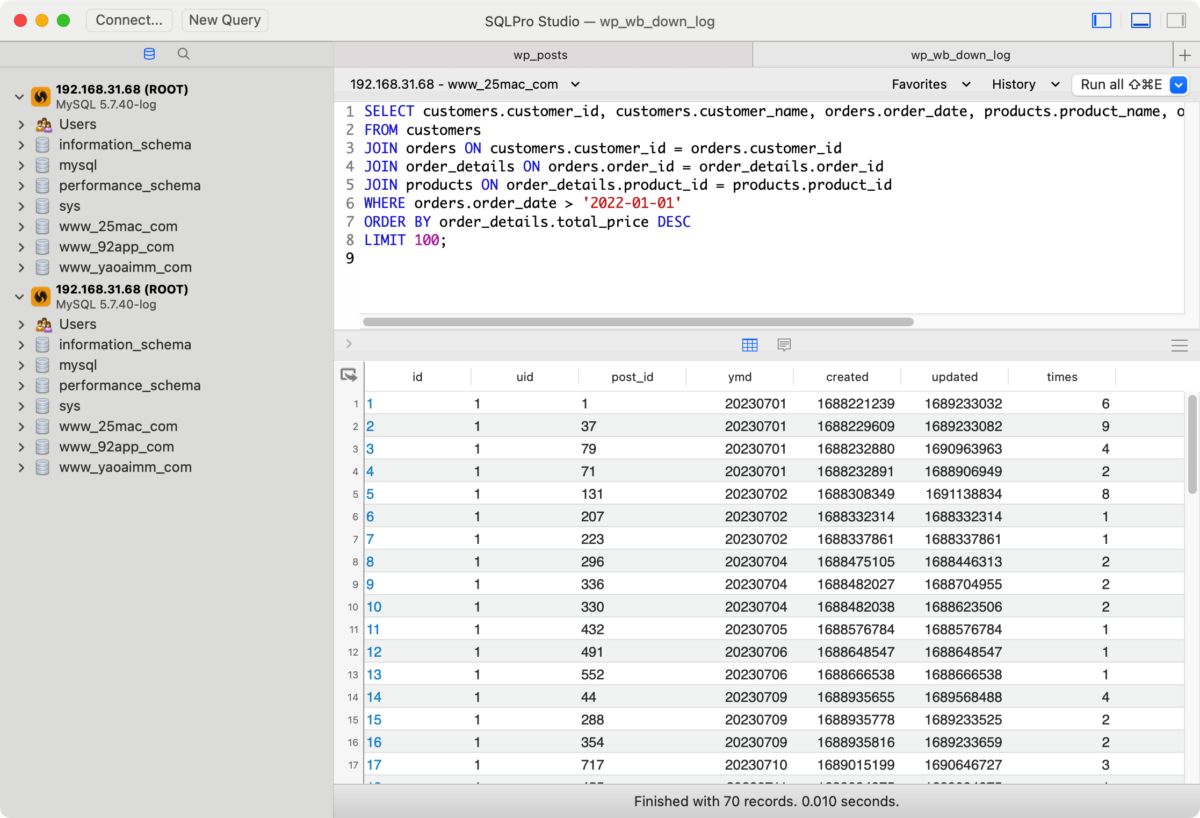1200x818 pixels.
Task: Click the Users icon in the lower connection tree
Action: click(x=43, y=325)
